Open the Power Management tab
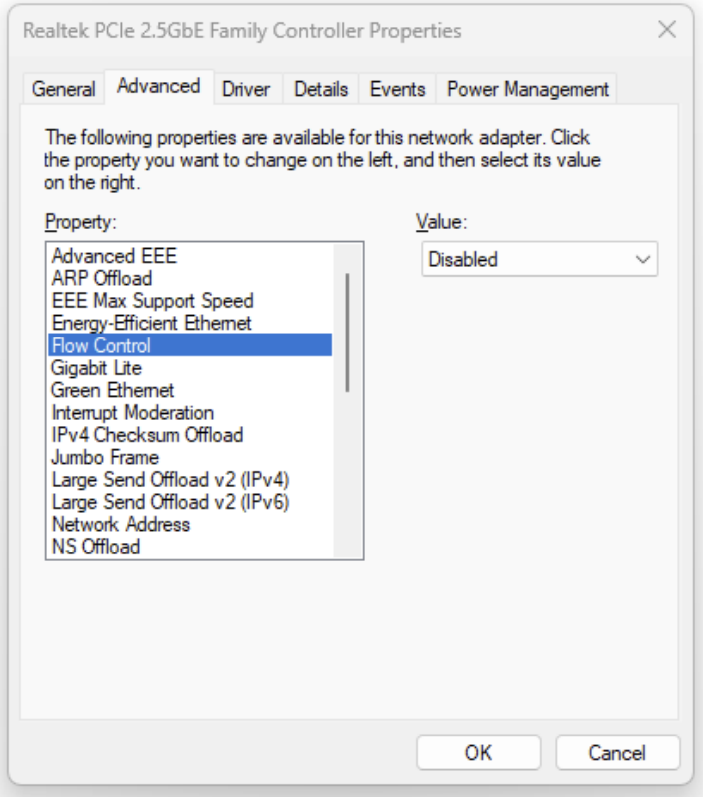The height and width of the screenshot is (797, 703). 527,89
